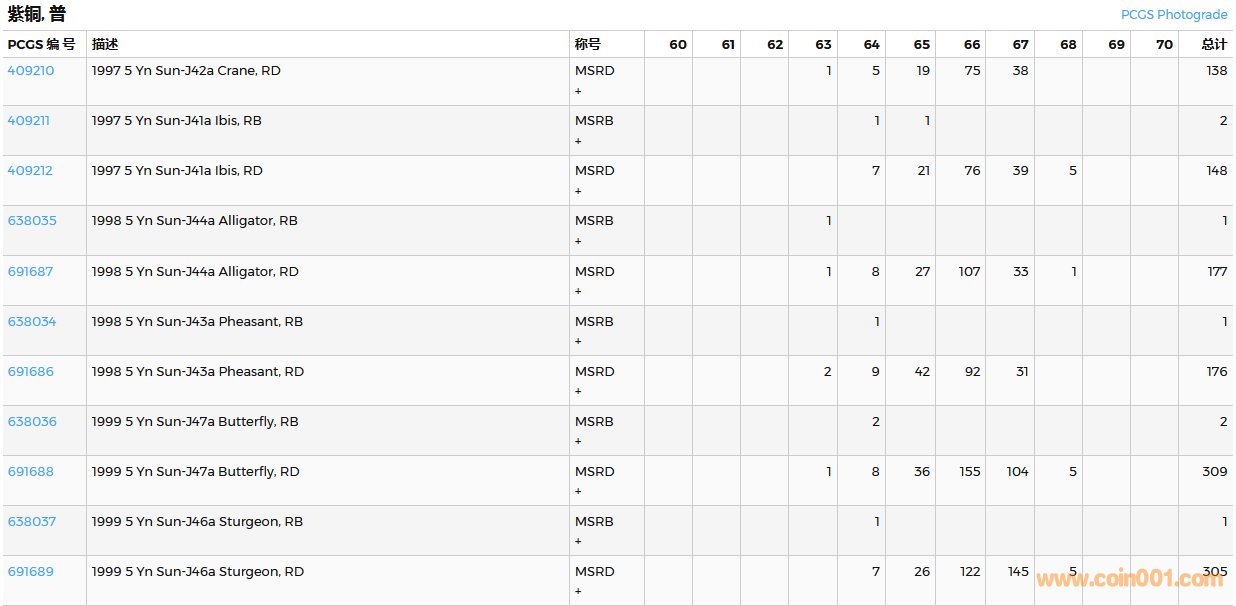Click the 155 count in Butterfly RD row
This screenshot has width=1236, height=606.
point(969,472)
